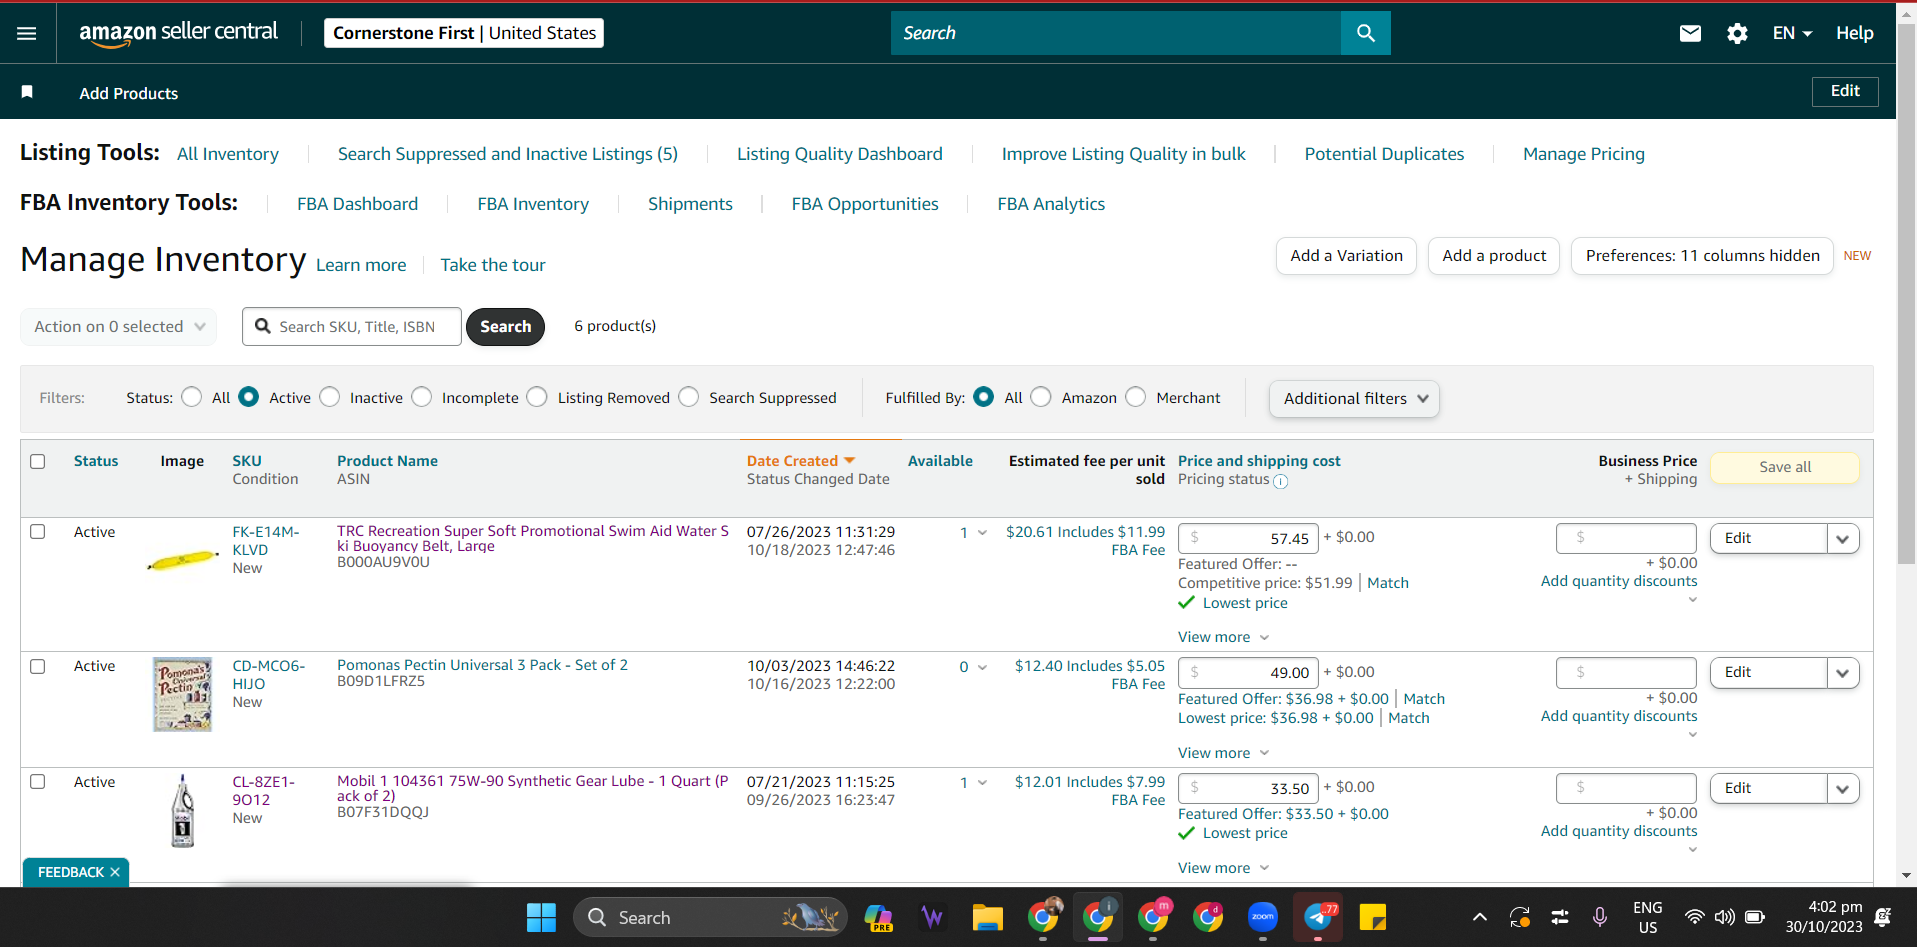This screenshot has height=947, width=1917.
Task: Open Preferences: 11 columns hidden
Action: tap(1702, 256)
